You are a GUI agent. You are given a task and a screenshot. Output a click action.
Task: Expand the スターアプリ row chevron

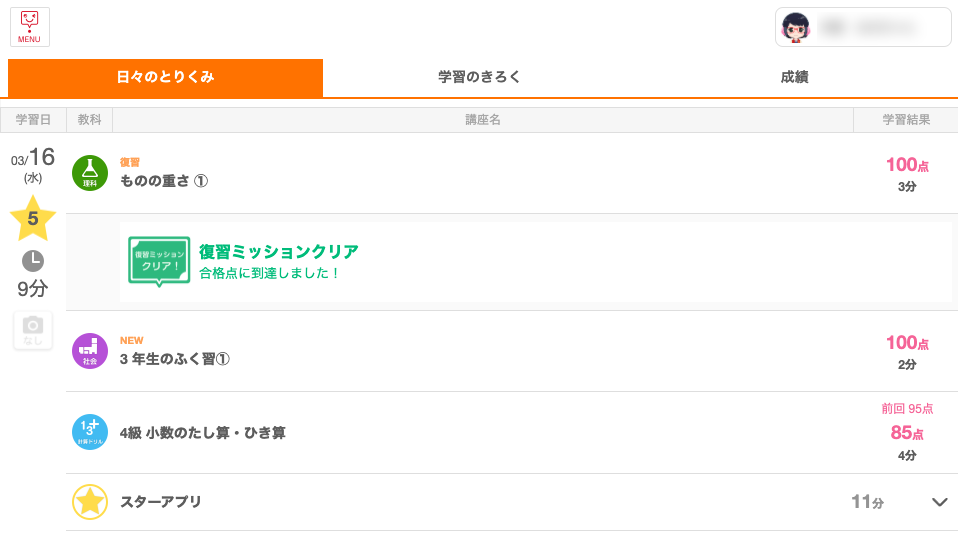[939, 502]
